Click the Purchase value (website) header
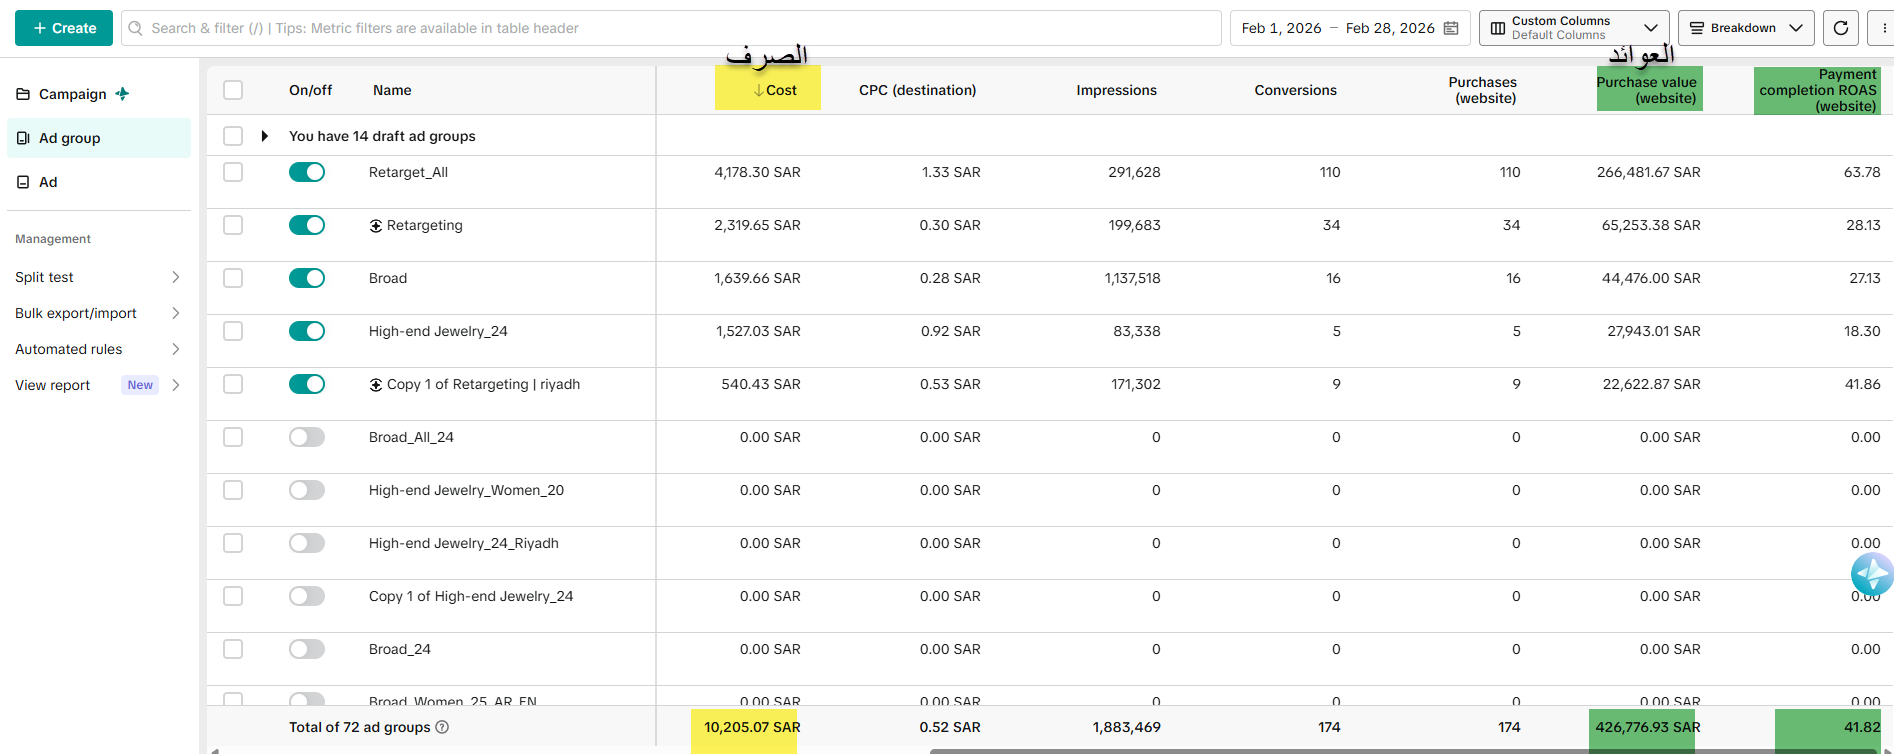This screenshot has height=754, width=1894. click(1646, 90)
